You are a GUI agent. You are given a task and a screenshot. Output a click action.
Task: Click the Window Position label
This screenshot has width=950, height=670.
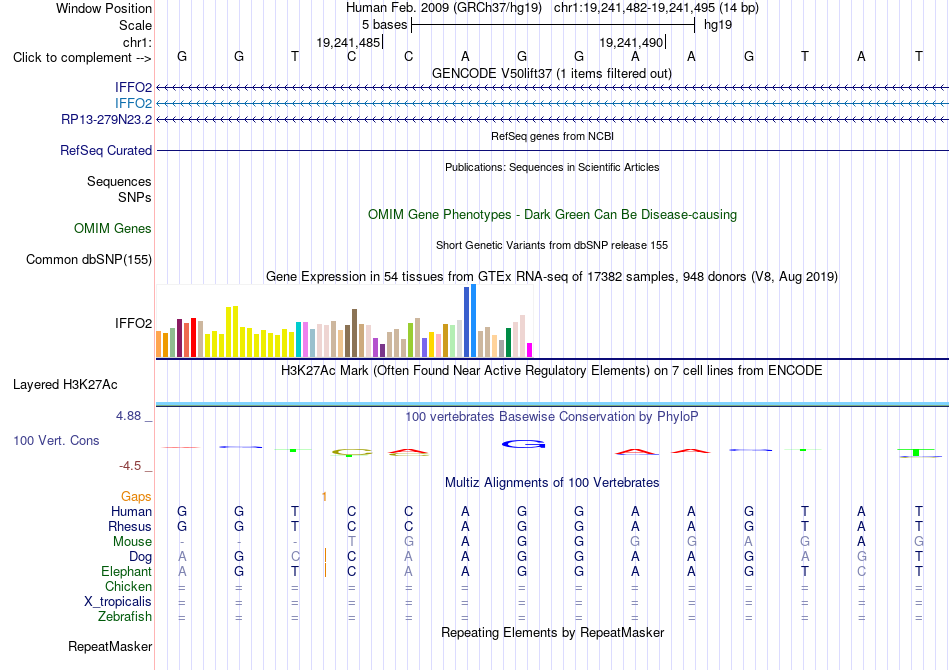pyautogui.click(x=104, y=8)
